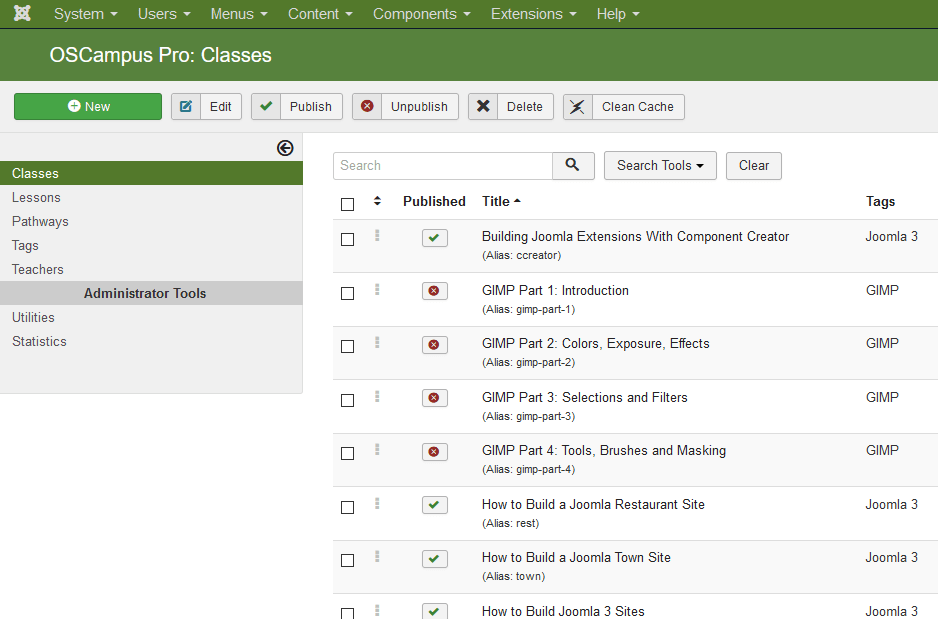Click the Clean Cache broom icon

578,106
